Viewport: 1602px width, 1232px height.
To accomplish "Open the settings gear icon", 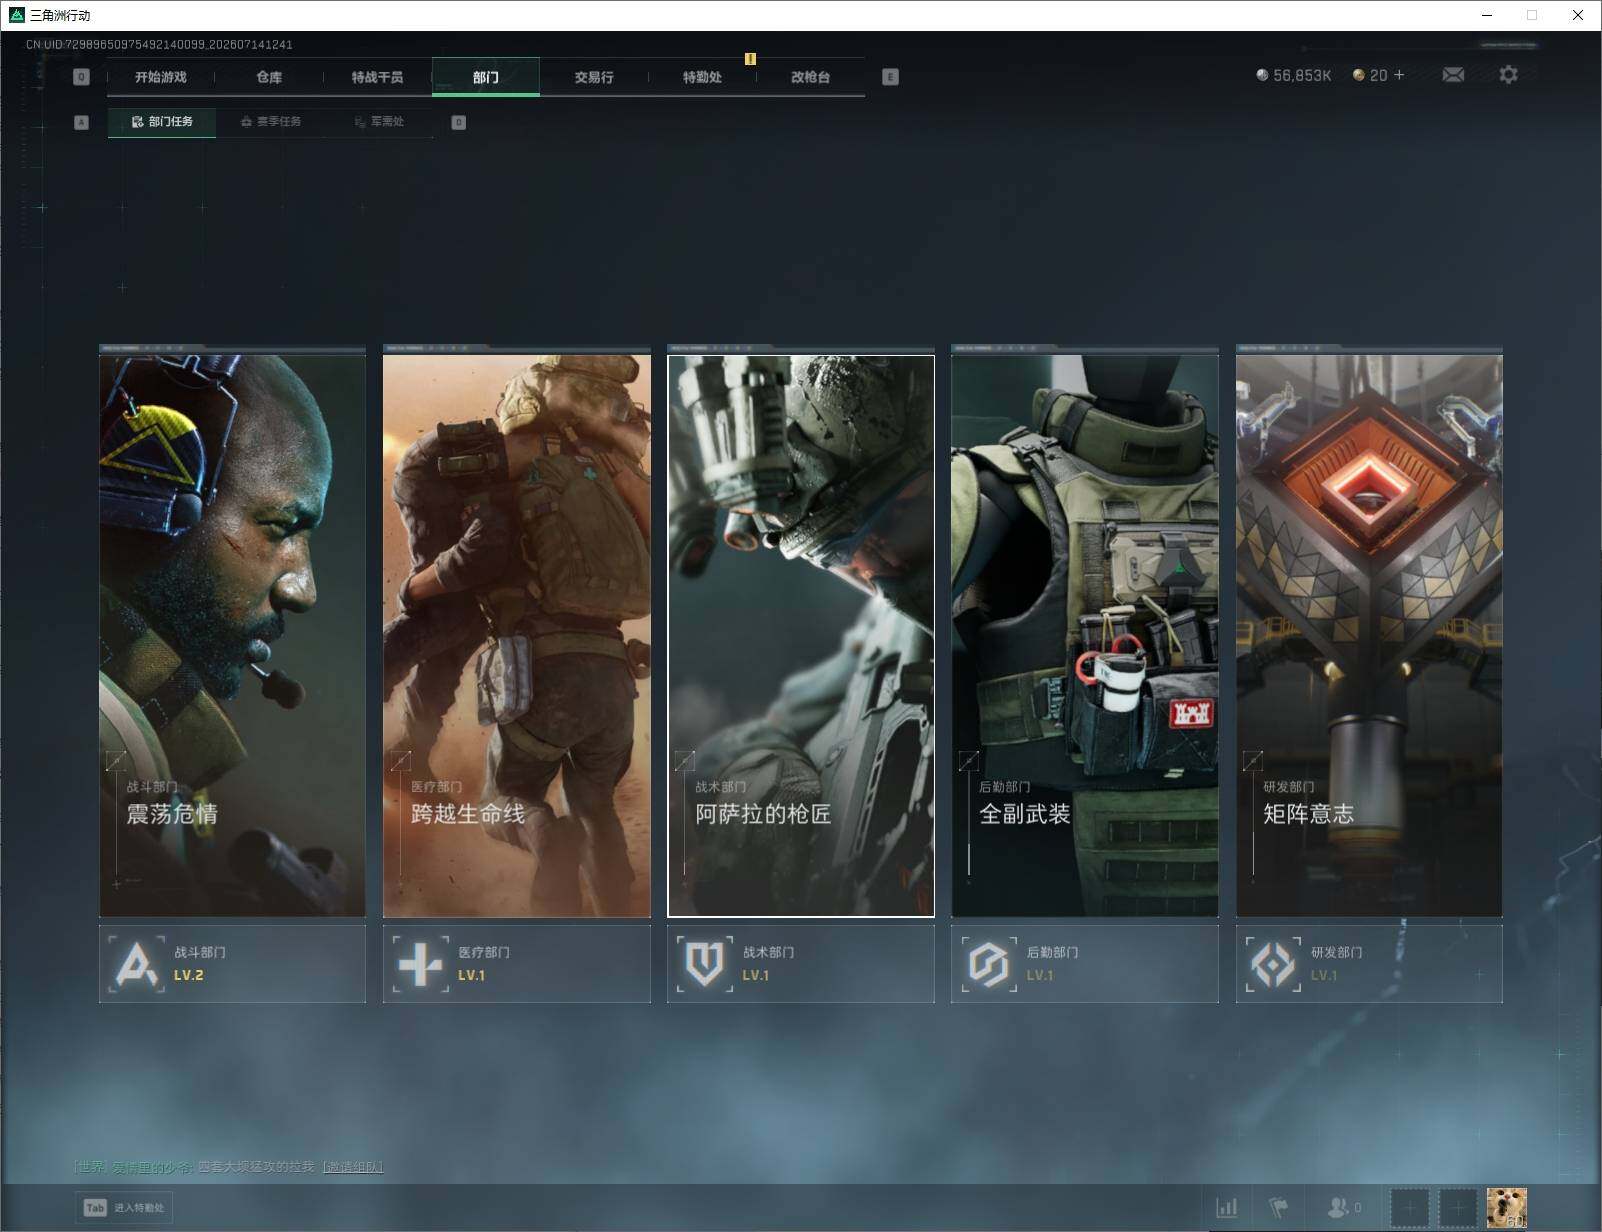I will pos(1508,75).
